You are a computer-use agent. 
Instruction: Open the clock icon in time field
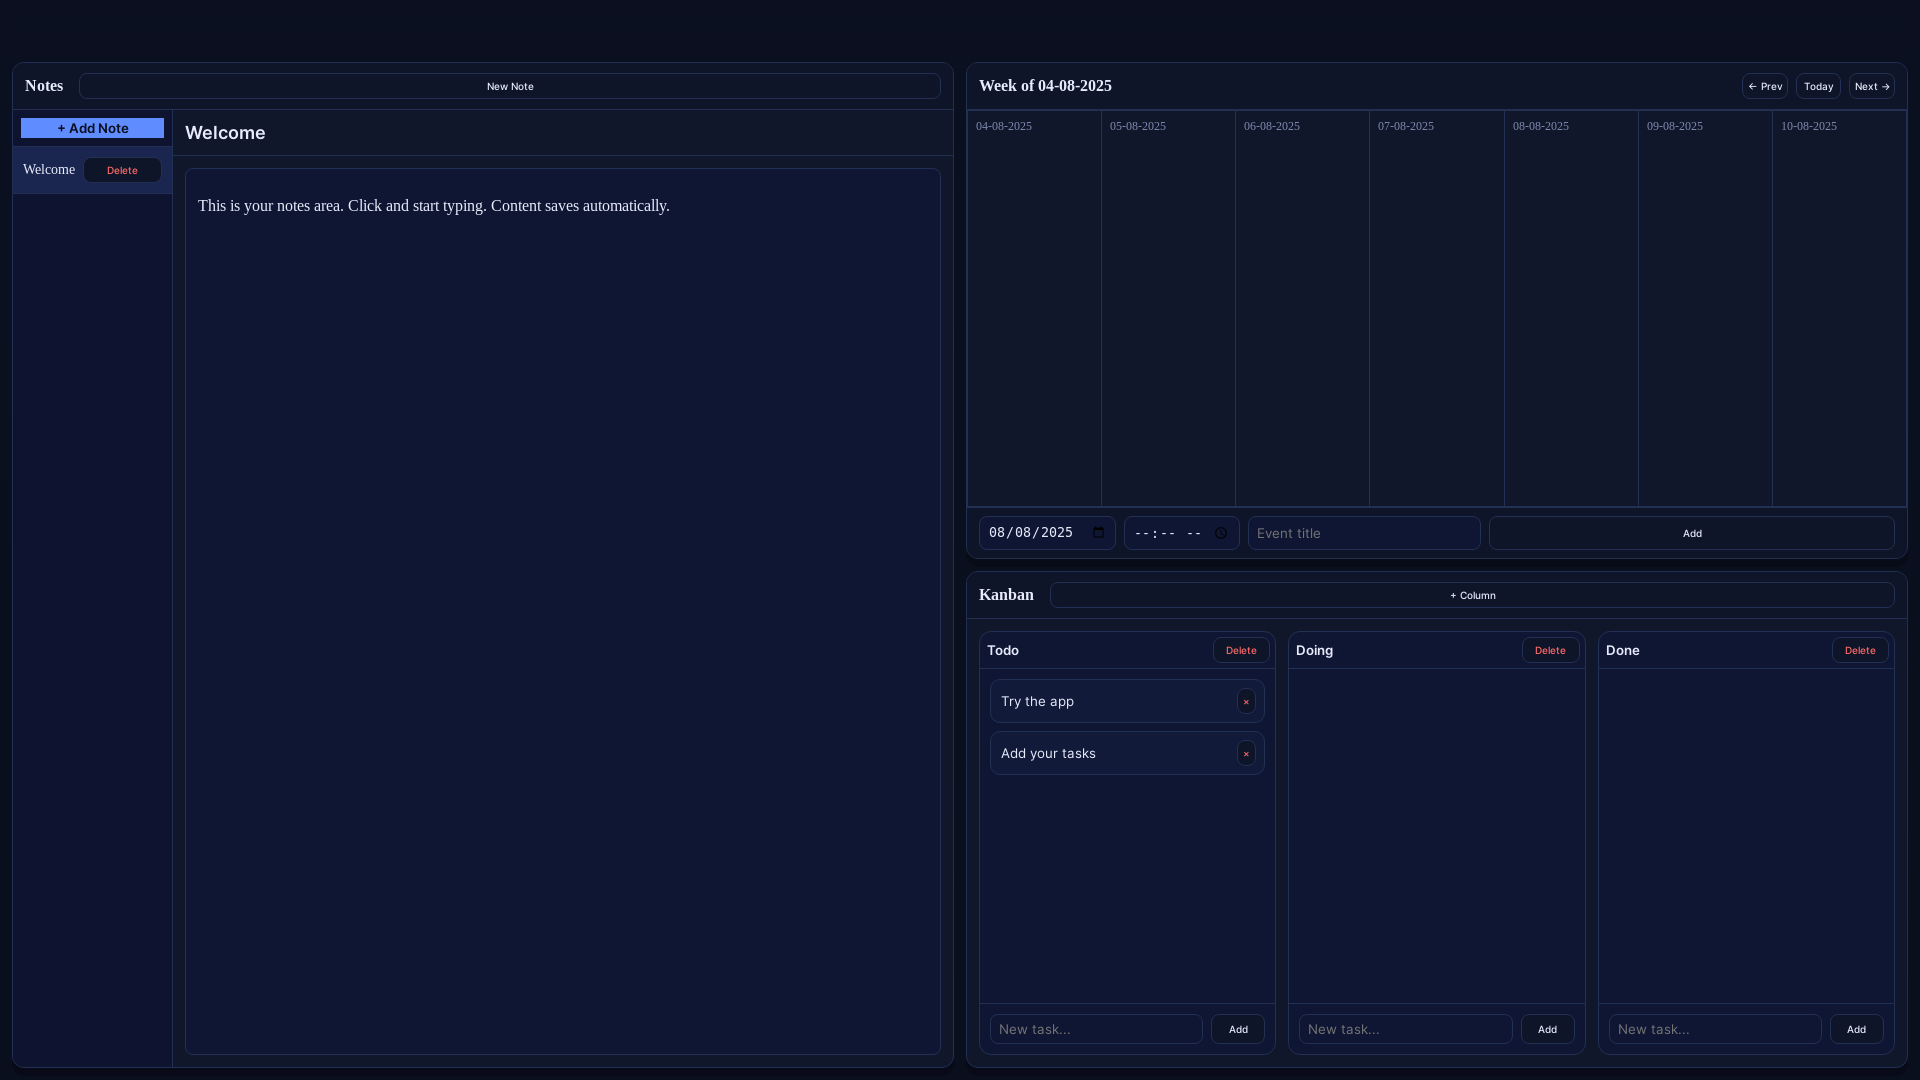coord(1221,533)
